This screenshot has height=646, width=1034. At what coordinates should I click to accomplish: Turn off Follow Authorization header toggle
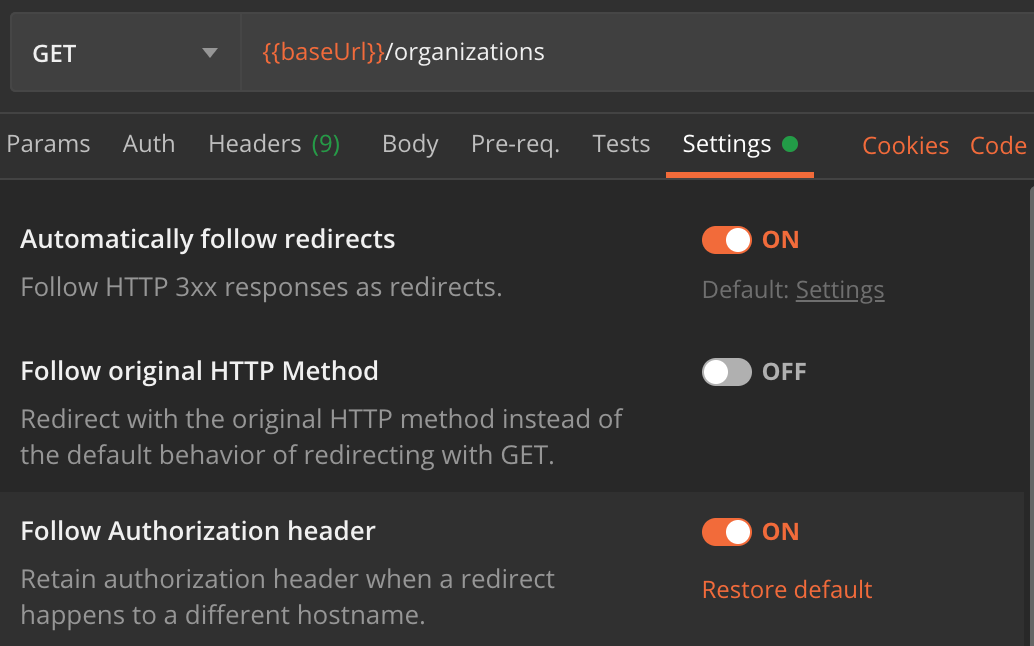click(x=727, y=532)
